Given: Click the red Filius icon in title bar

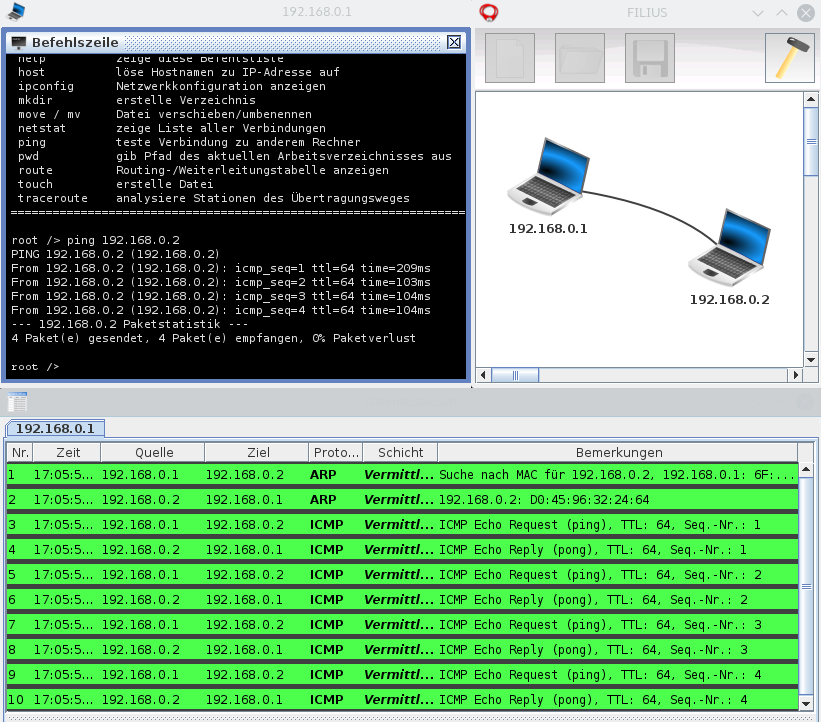Looking at the screenshot, I should [x=489, y=13].
